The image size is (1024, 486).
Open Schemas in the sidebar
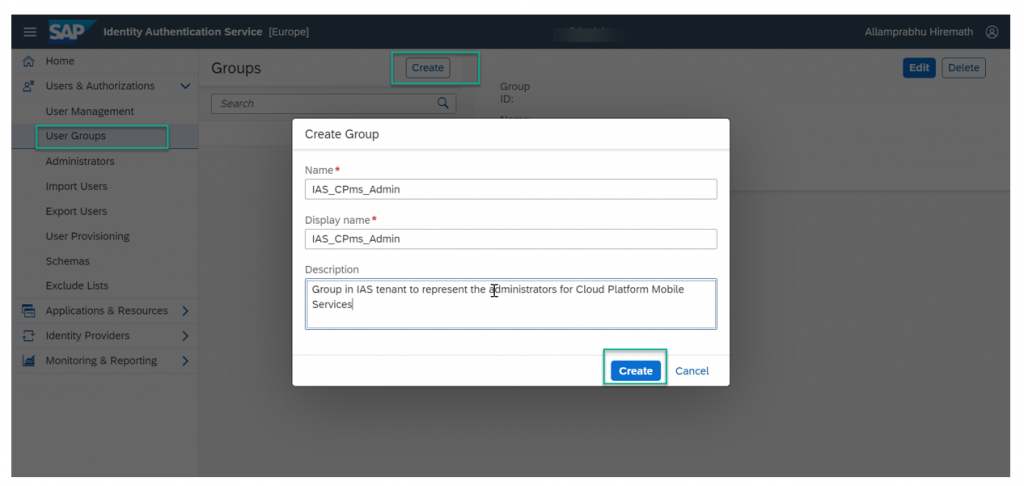pyautogui.click(x=68, y=261)
